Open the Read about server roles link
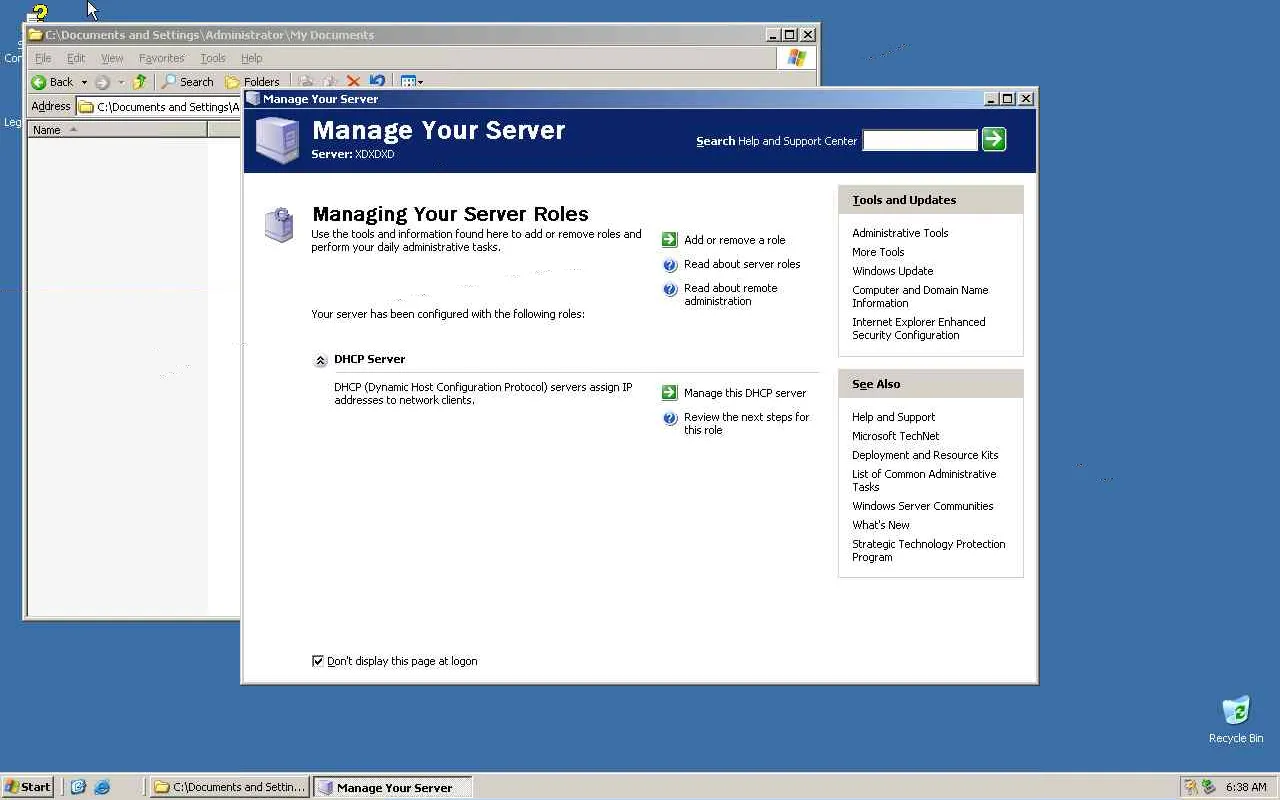The height and width of the screenshot is (800, 1280). point(742,264)
